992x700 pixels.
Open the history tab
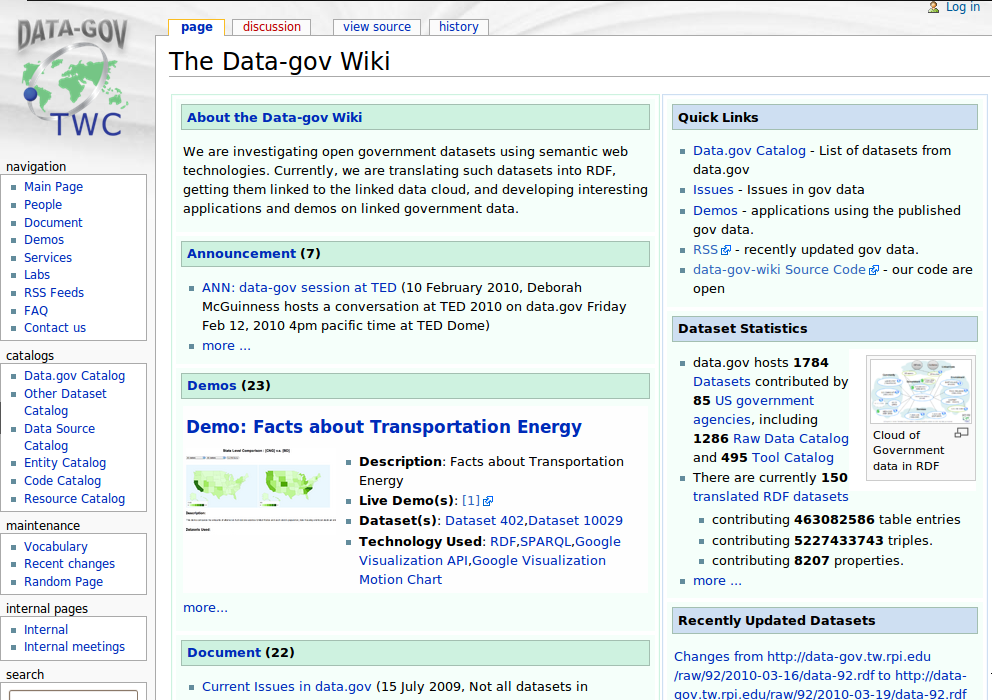pyautogui.click(x=458, y=27)
